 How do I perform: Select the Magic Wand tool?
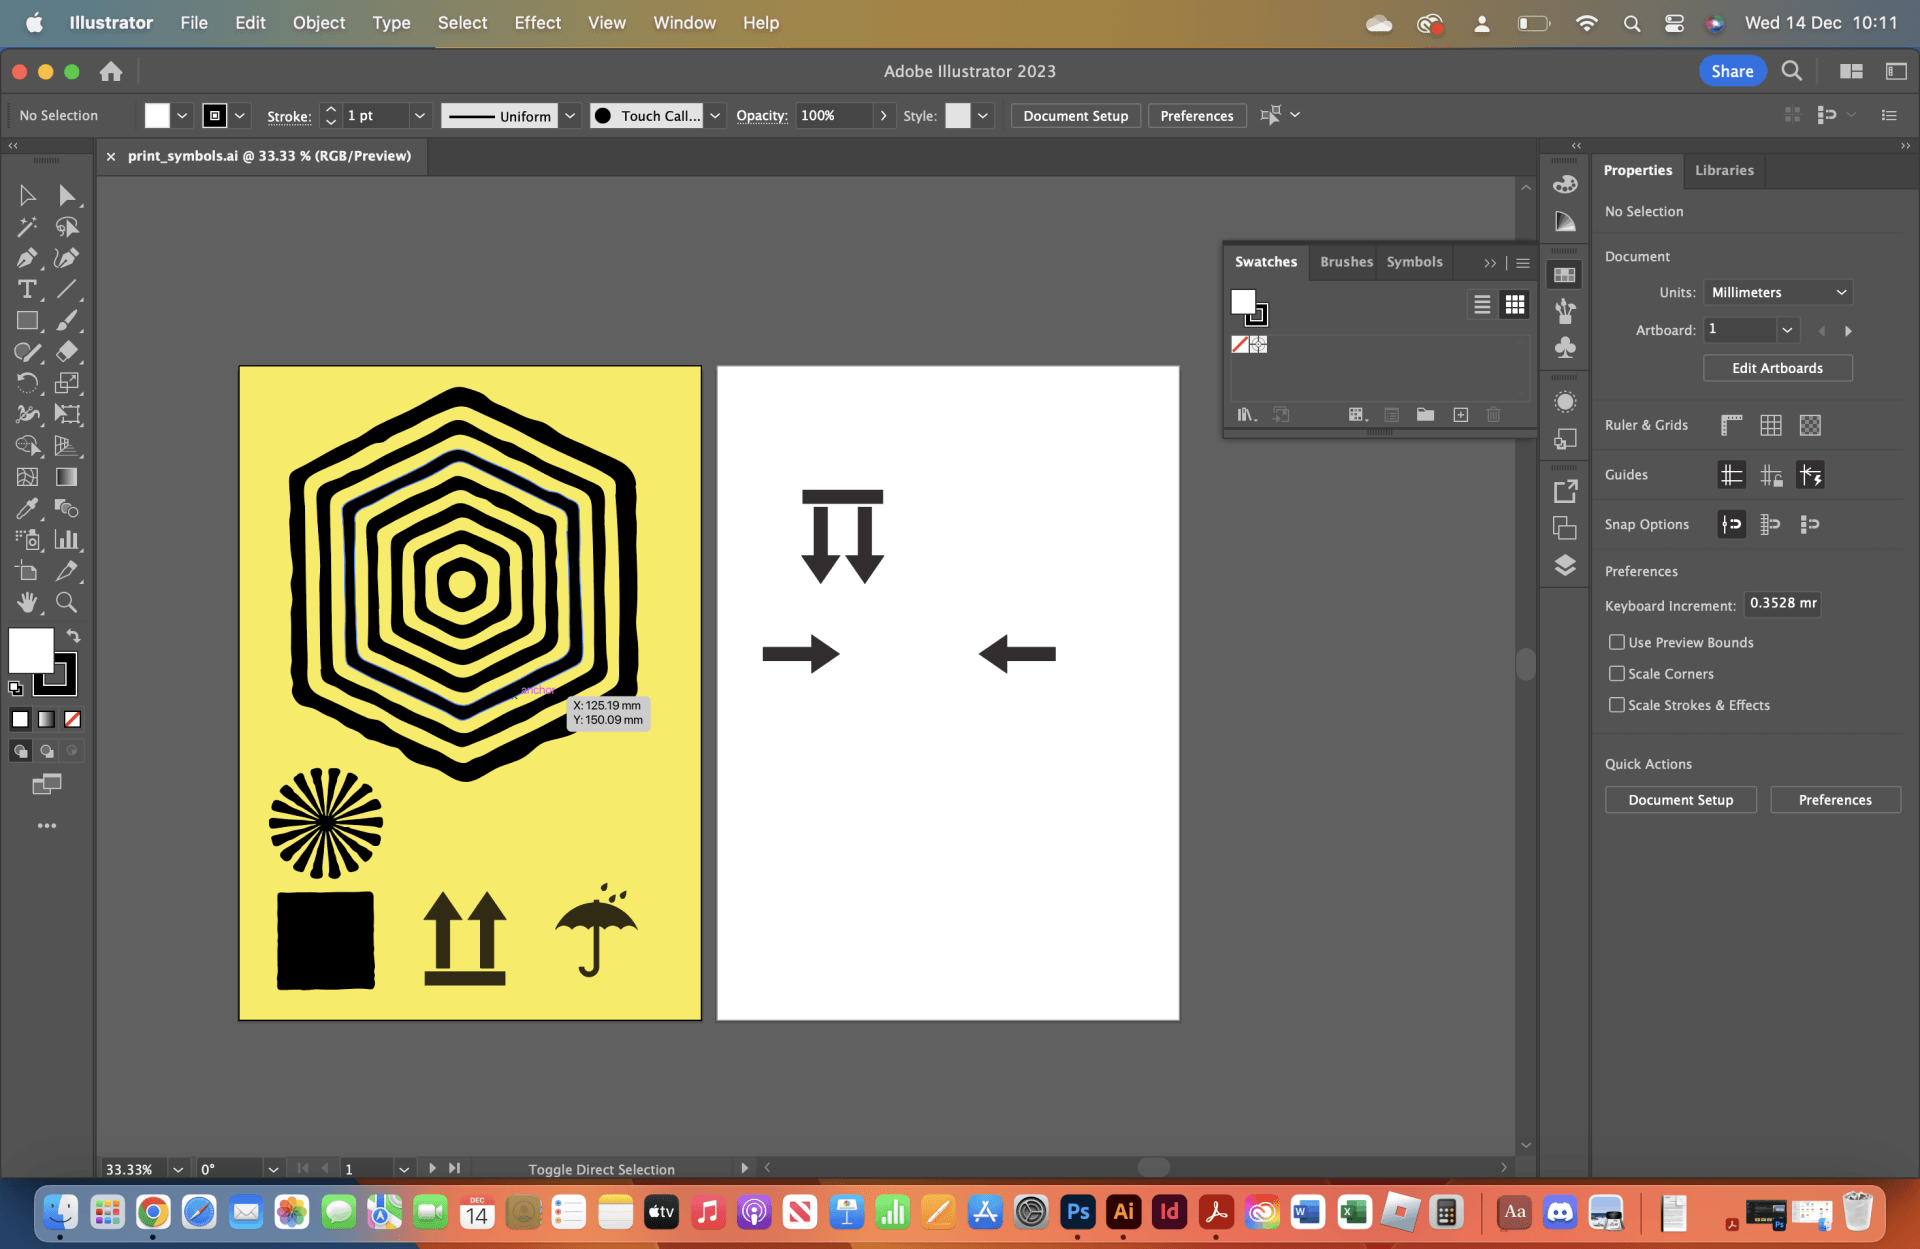(x=27, y=227)
